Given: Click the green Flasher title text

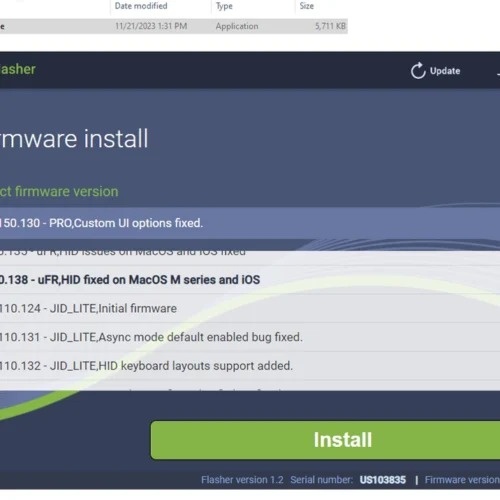Looking at the screenshot, I should pyautogui.click(x=18, y=69).
